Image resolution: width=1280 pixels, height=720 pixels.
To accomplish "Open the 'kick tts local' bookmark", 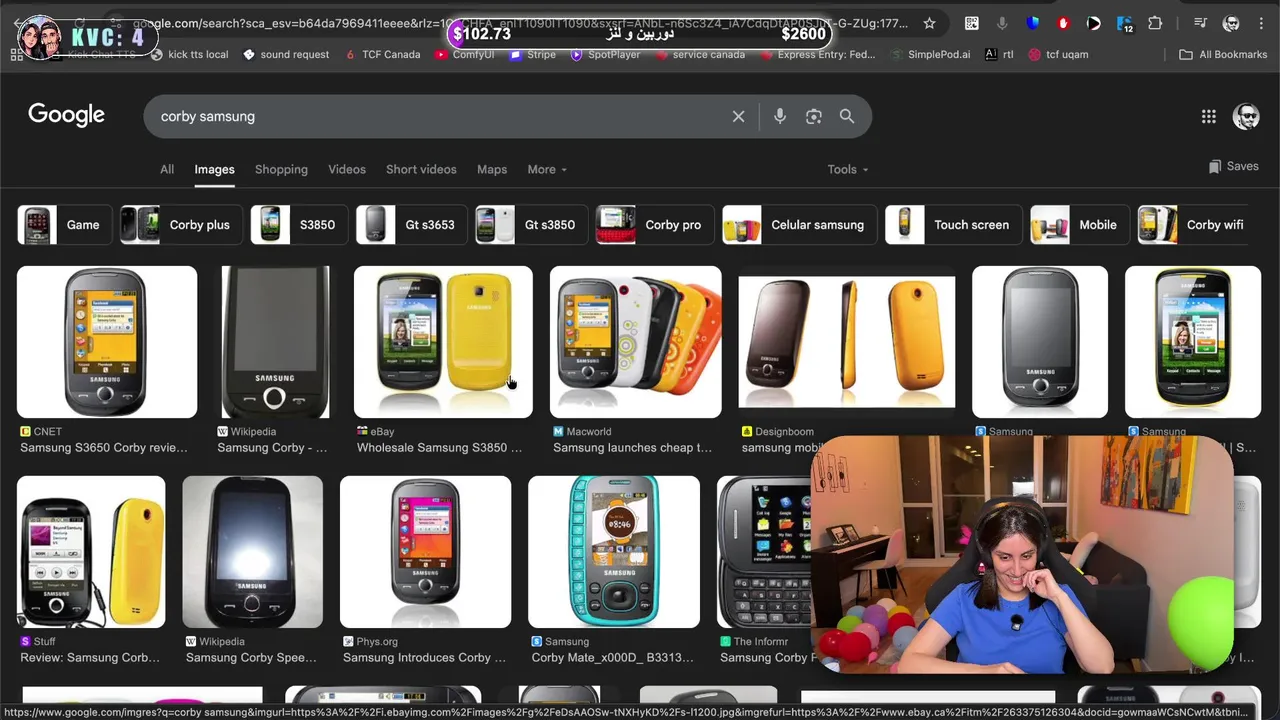I will [189, 54].
